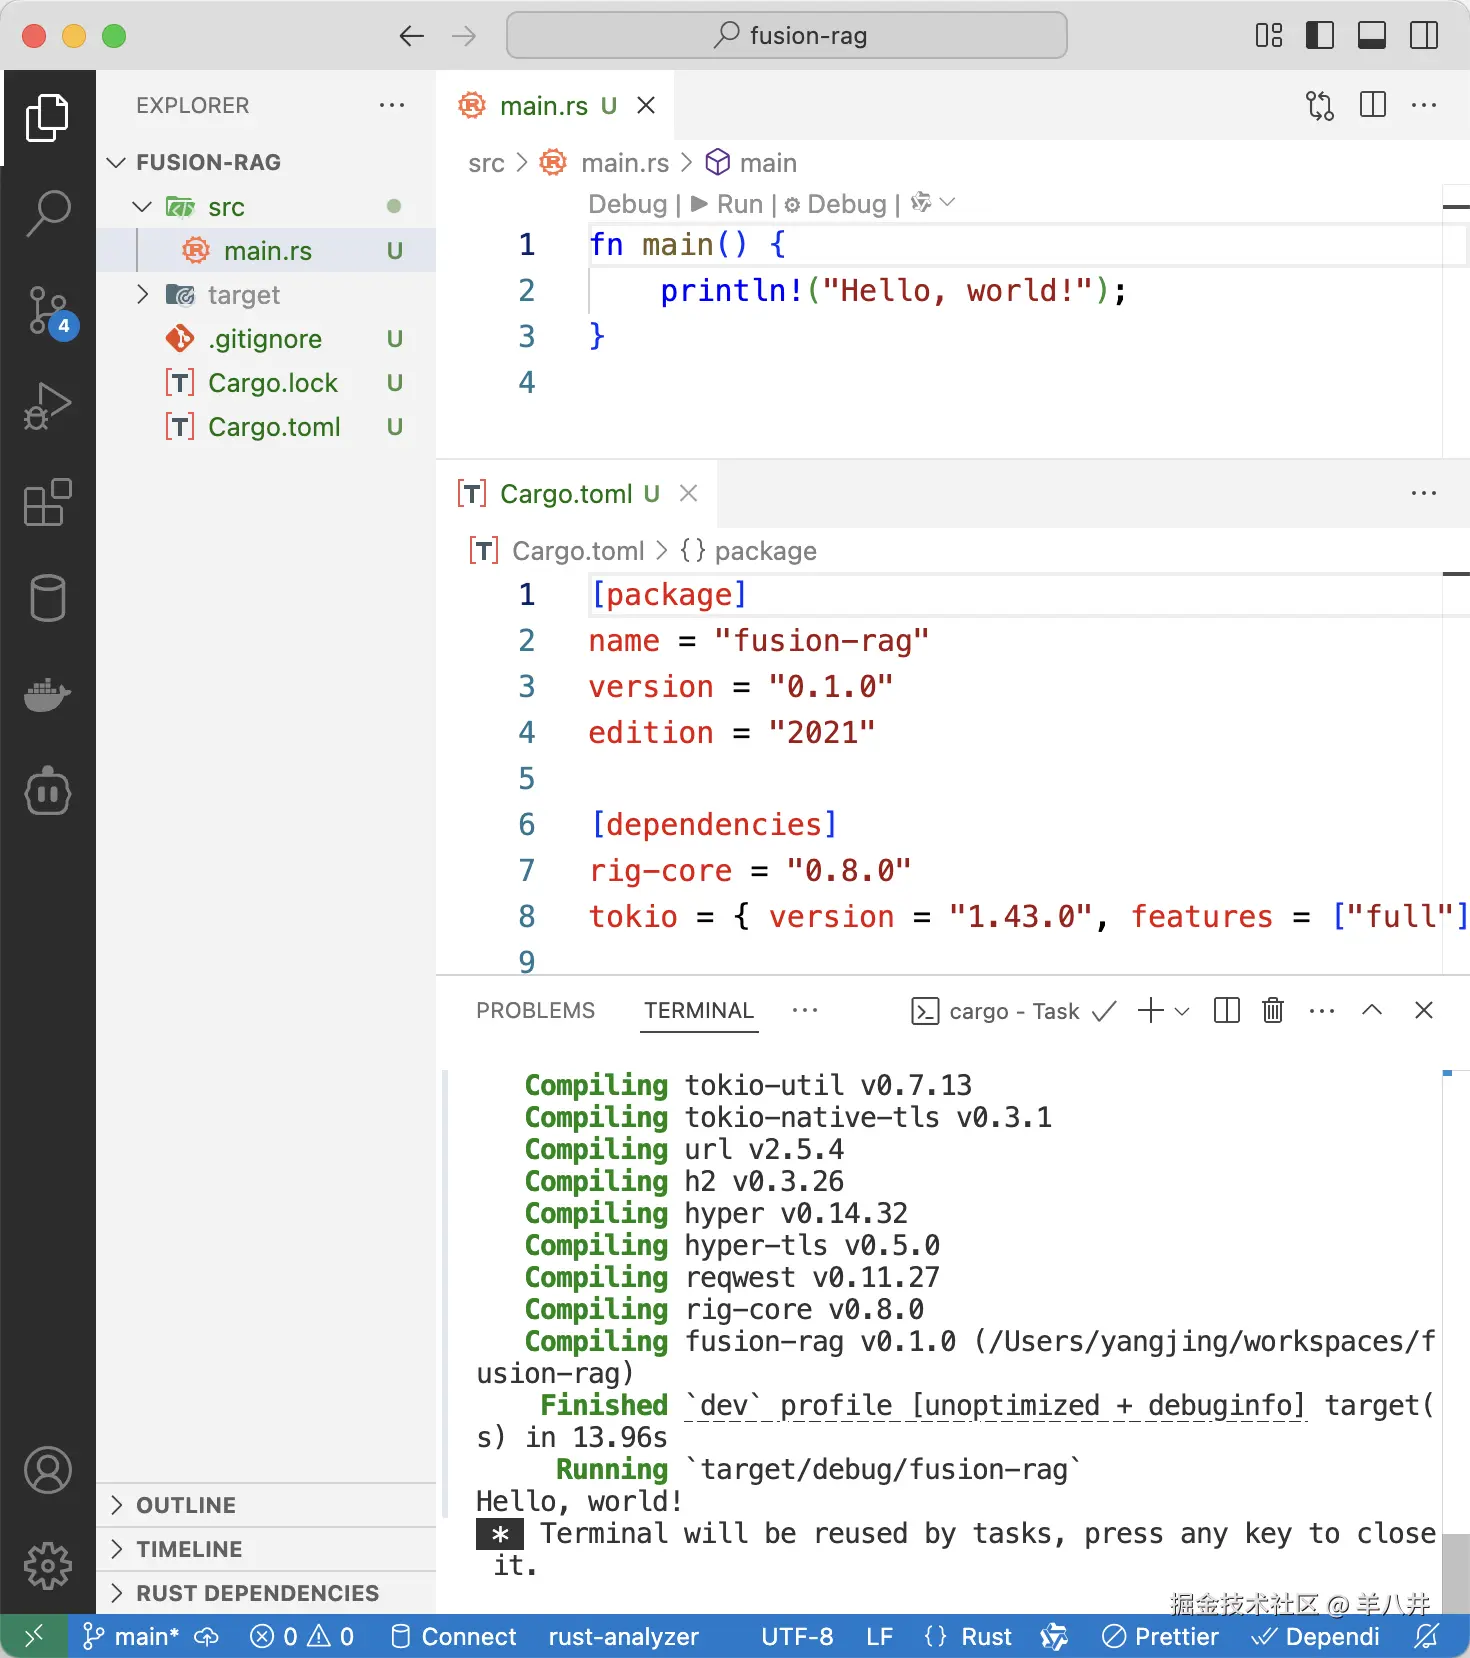
Task: Open Source Control view with 4 changes
Action: point(47,311)
